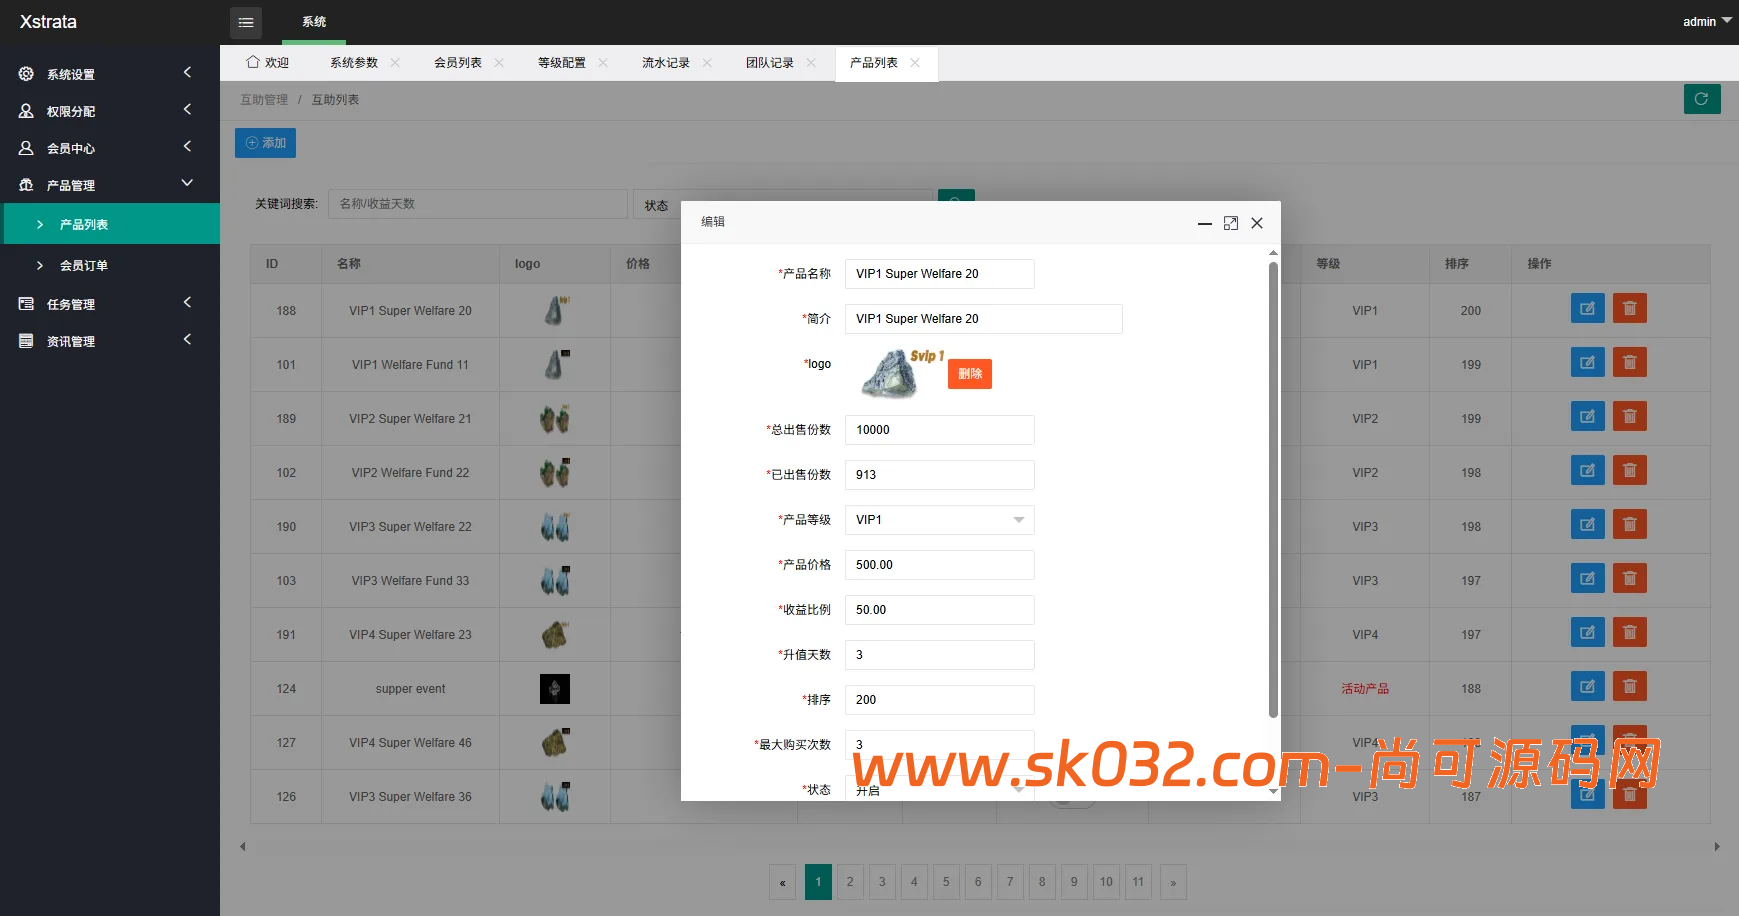This screenshot has width=1739, height=916.
Task: Open the admin user dropdown
Action: click(x=1706, y=21)
